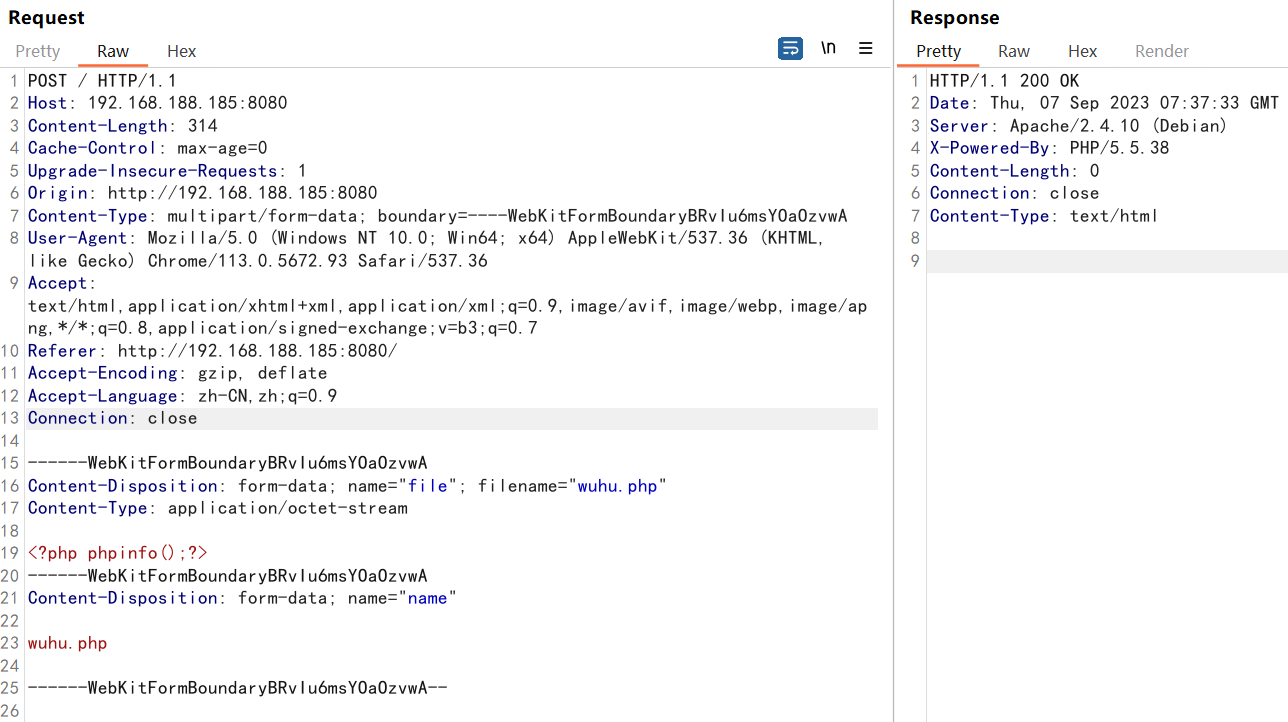Click the response 'Content-Length: 0' line
This screenshot has height=722, width=1288.
[1015, 171]
